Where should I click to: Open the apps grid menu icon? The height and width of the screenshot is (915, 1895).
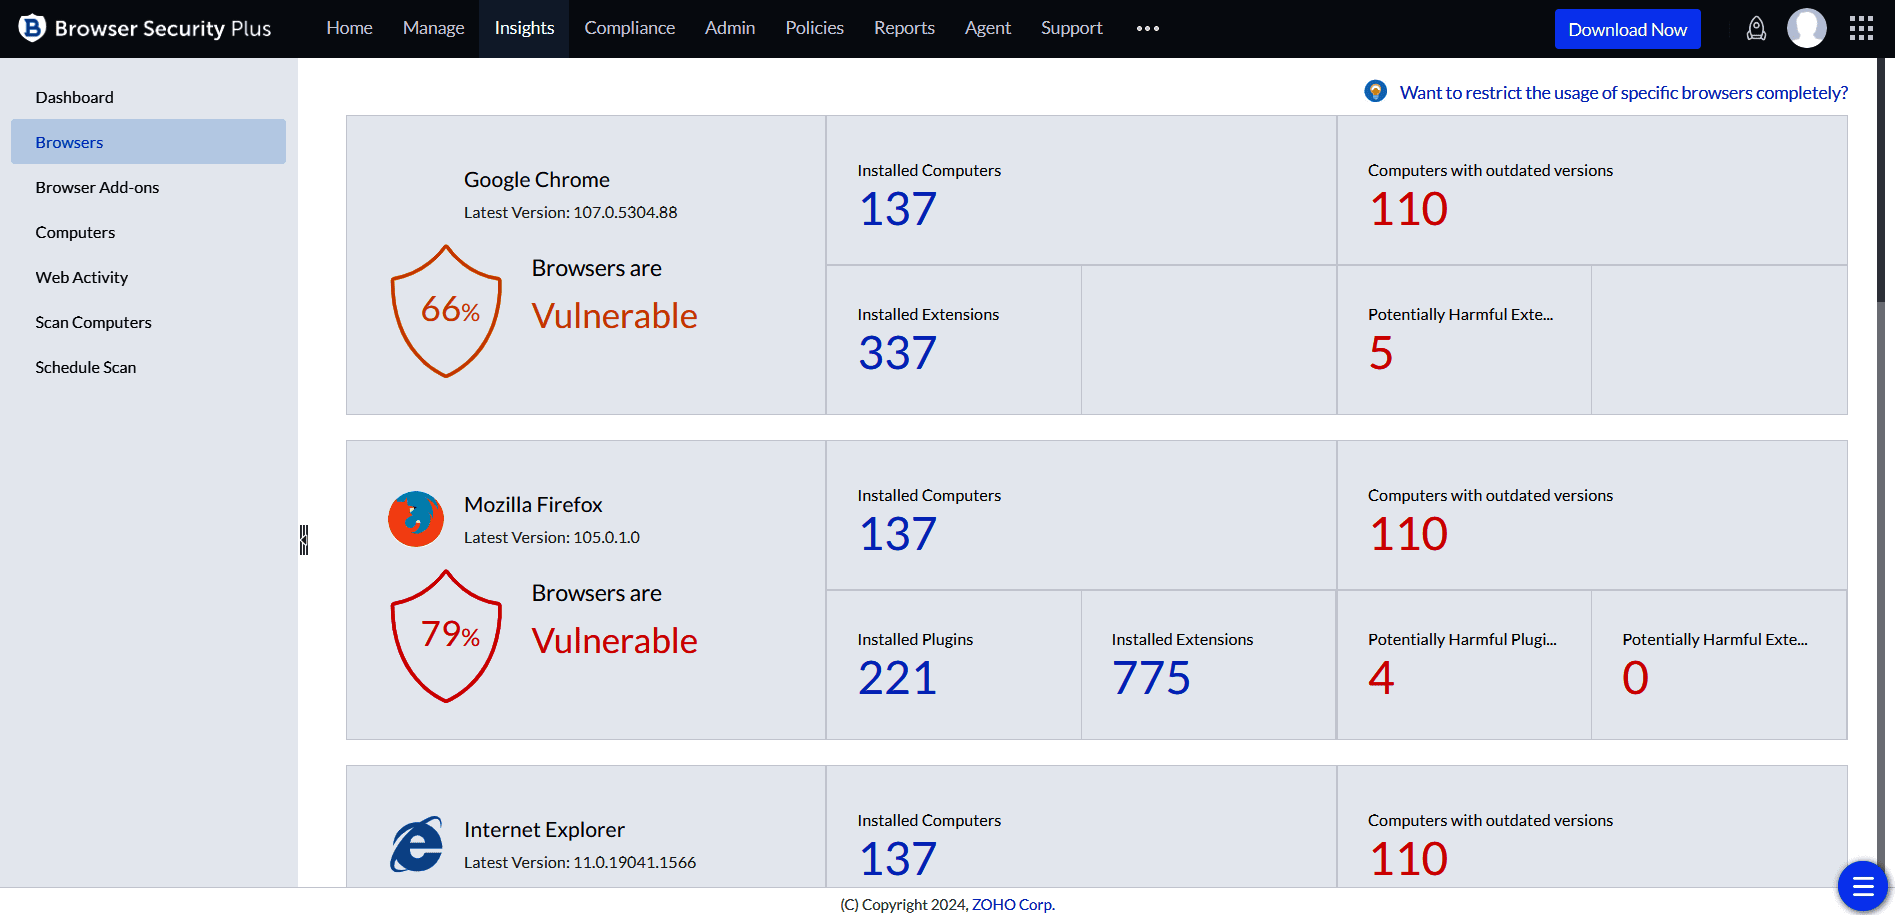[1861, 29]
